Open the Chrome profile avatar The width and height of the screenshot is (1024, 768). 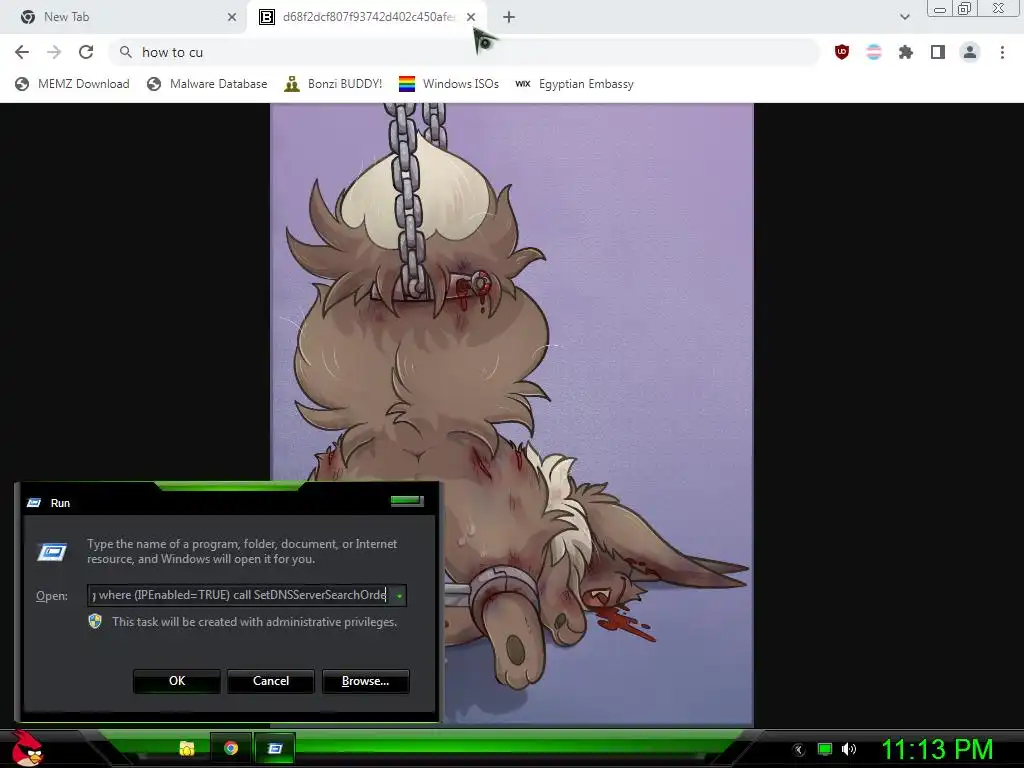(970, 52)
